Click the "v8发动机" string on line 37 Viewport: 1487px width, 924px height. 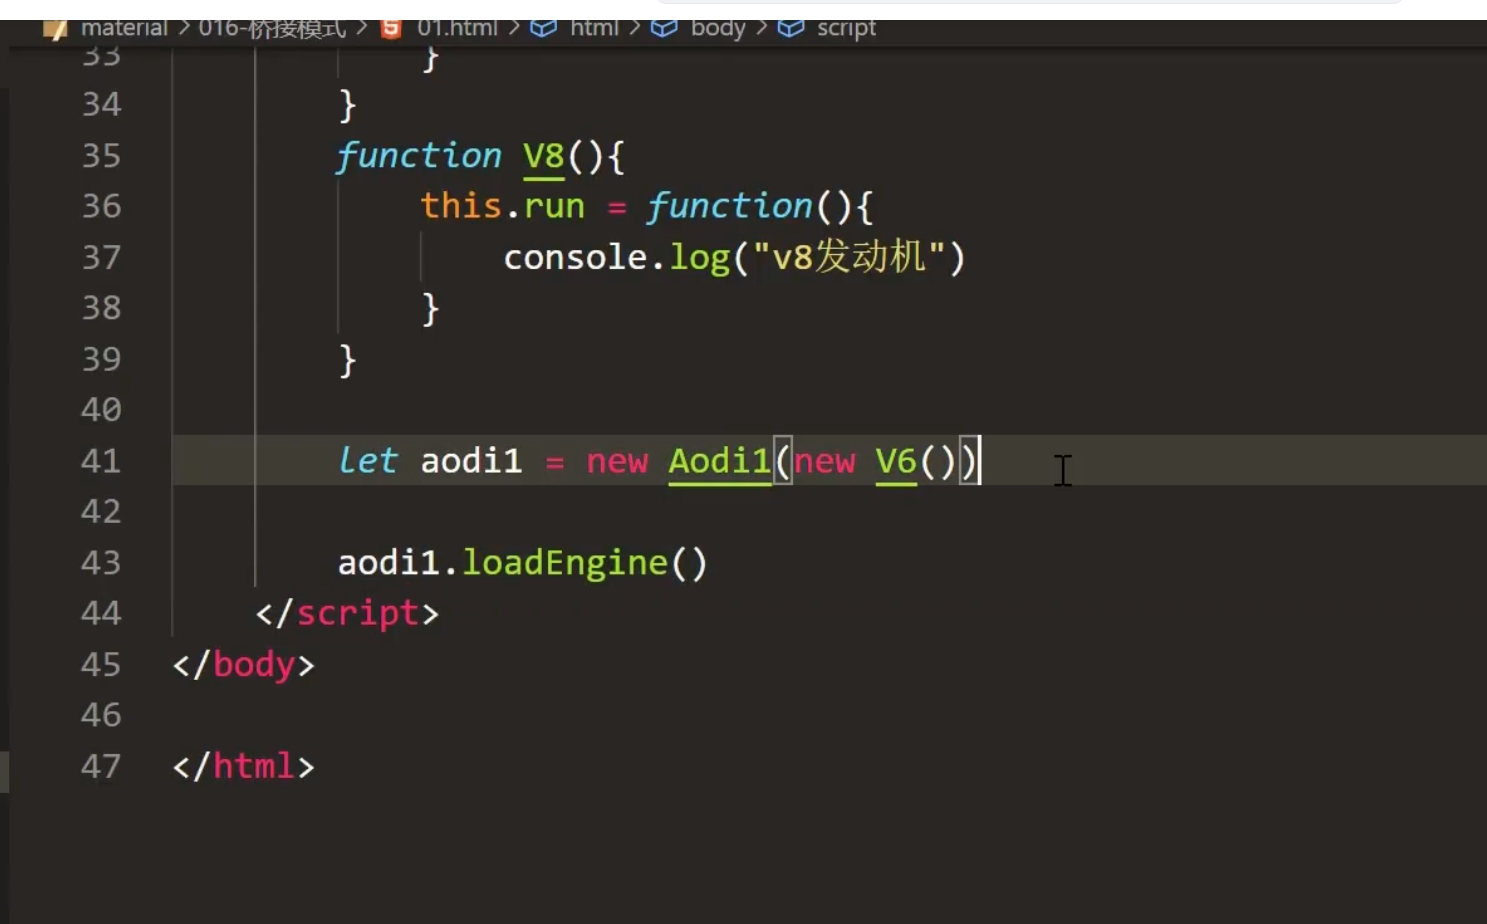pyautogui.click(x=848, y=257)
